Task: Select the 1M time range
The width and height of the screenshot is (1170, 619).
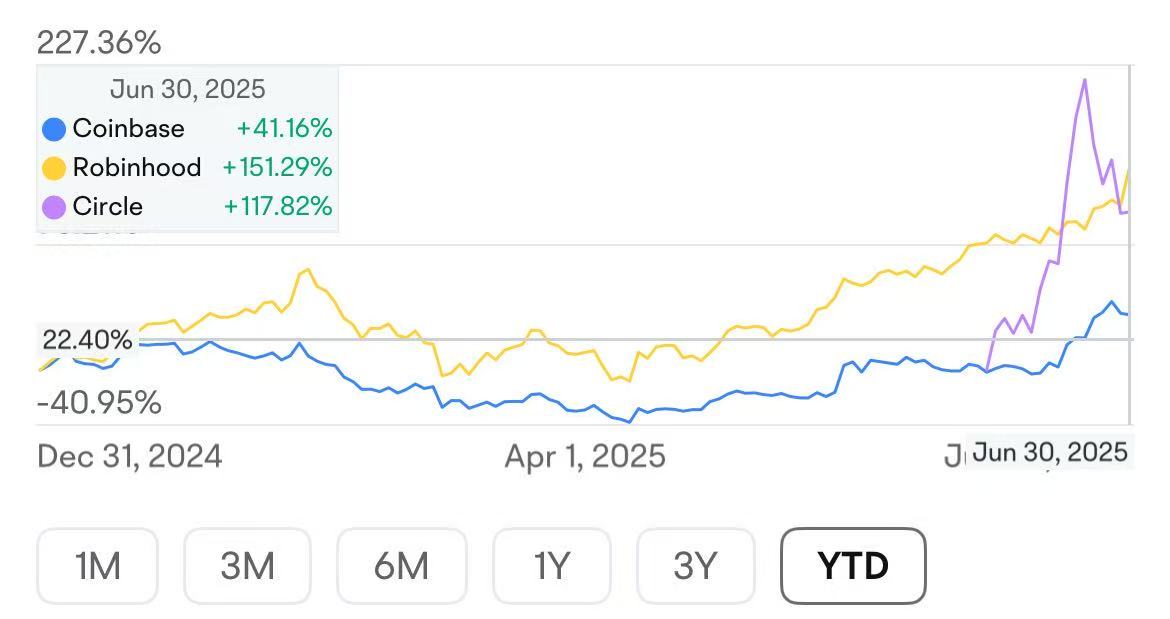Action: (x=97, y=566)
